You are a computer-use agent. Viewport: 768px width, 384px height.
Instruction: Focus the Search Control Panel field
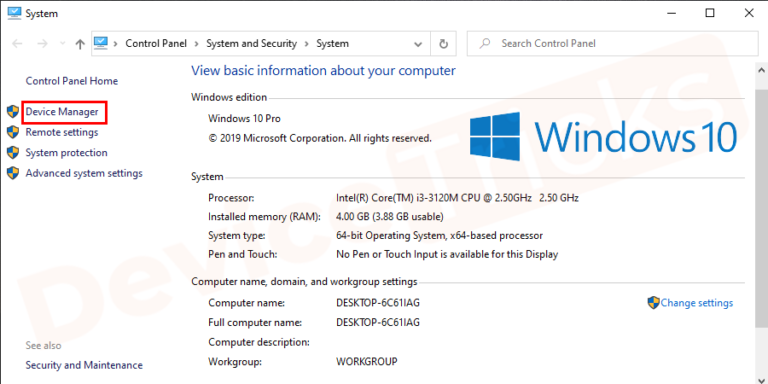tap(612, 44)
